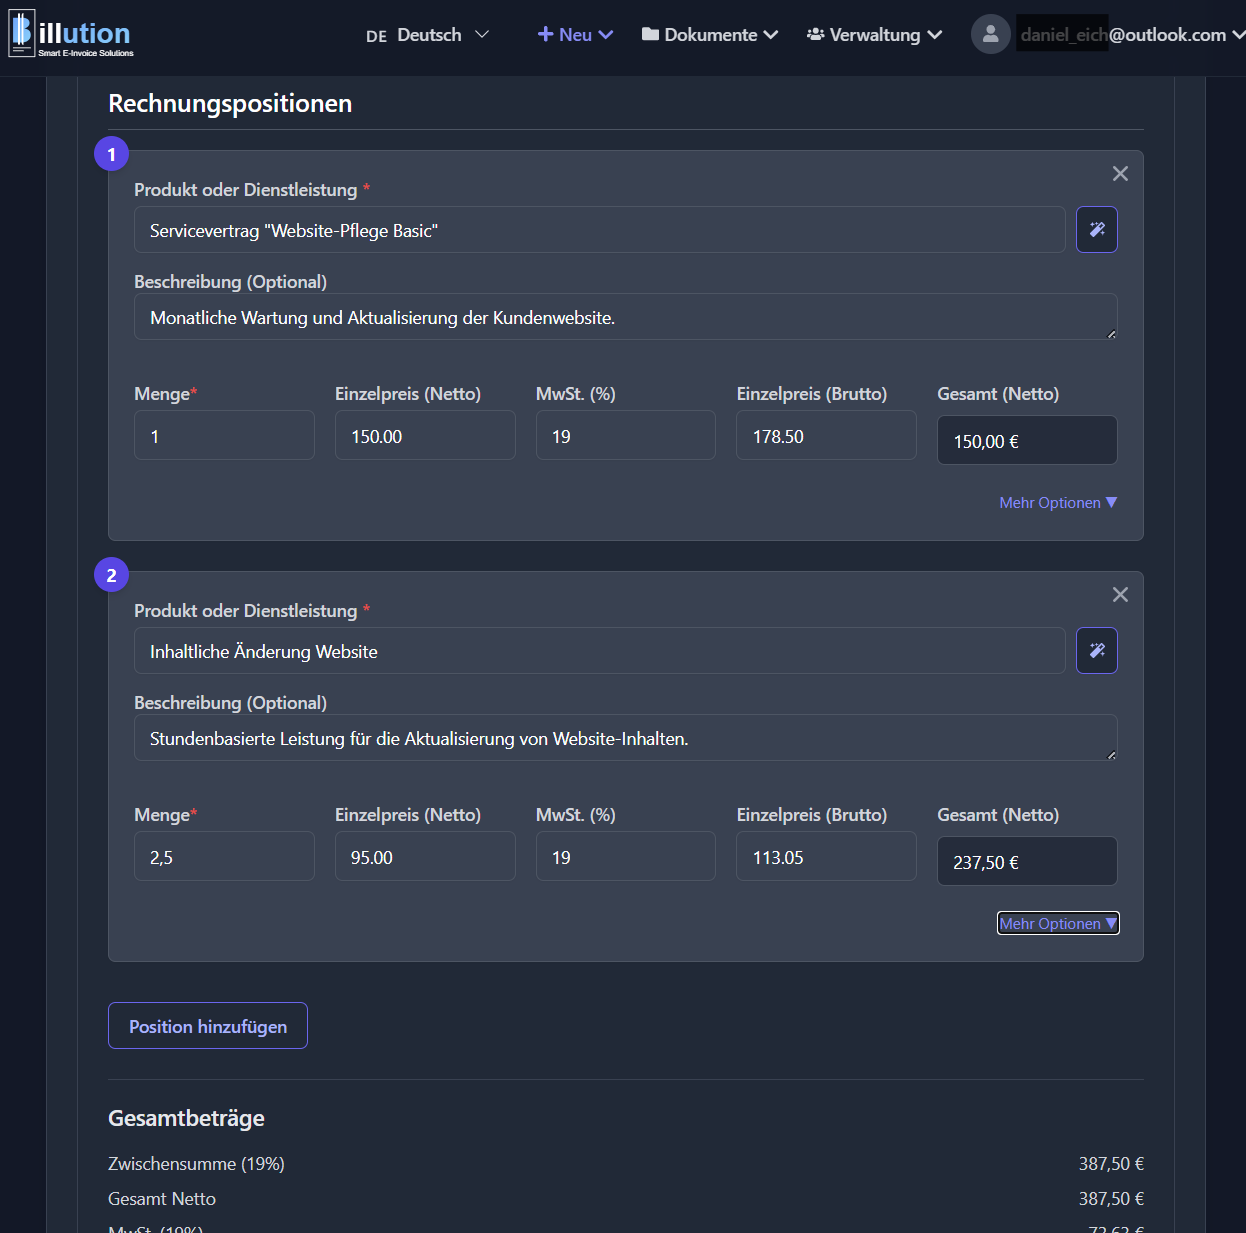Viewport: 1246px width, 1233px height.
Task: Remove position 1 with the X icon
Action: (1120, 174)
